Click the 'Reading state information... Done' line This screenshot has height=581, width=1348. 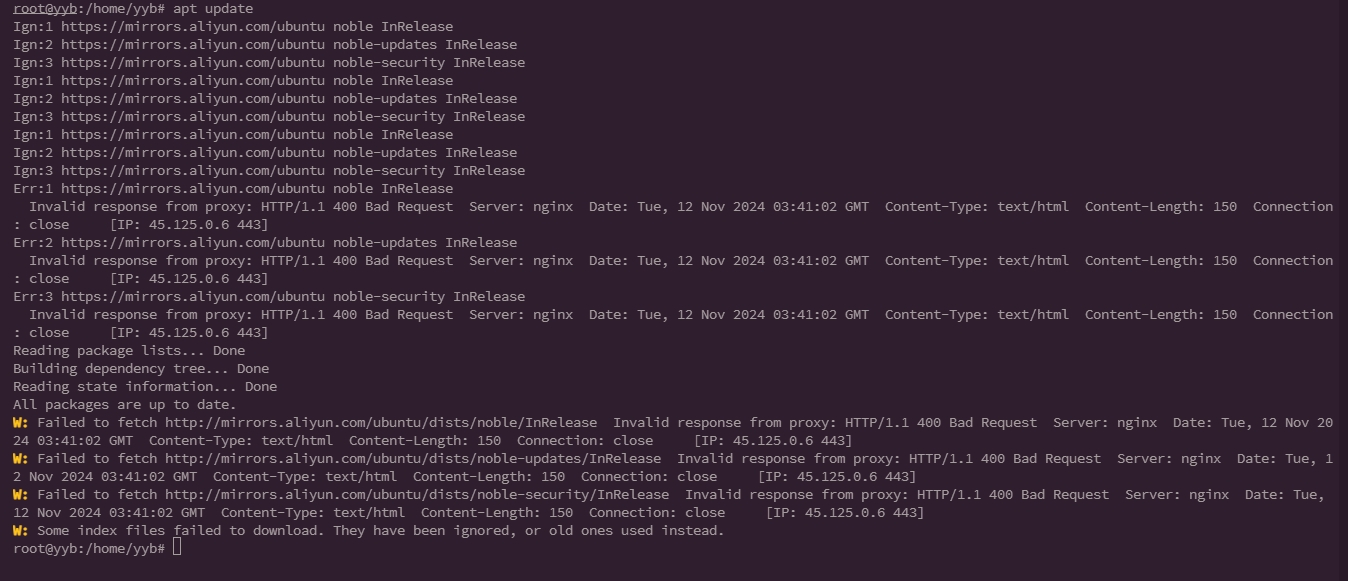145,386
